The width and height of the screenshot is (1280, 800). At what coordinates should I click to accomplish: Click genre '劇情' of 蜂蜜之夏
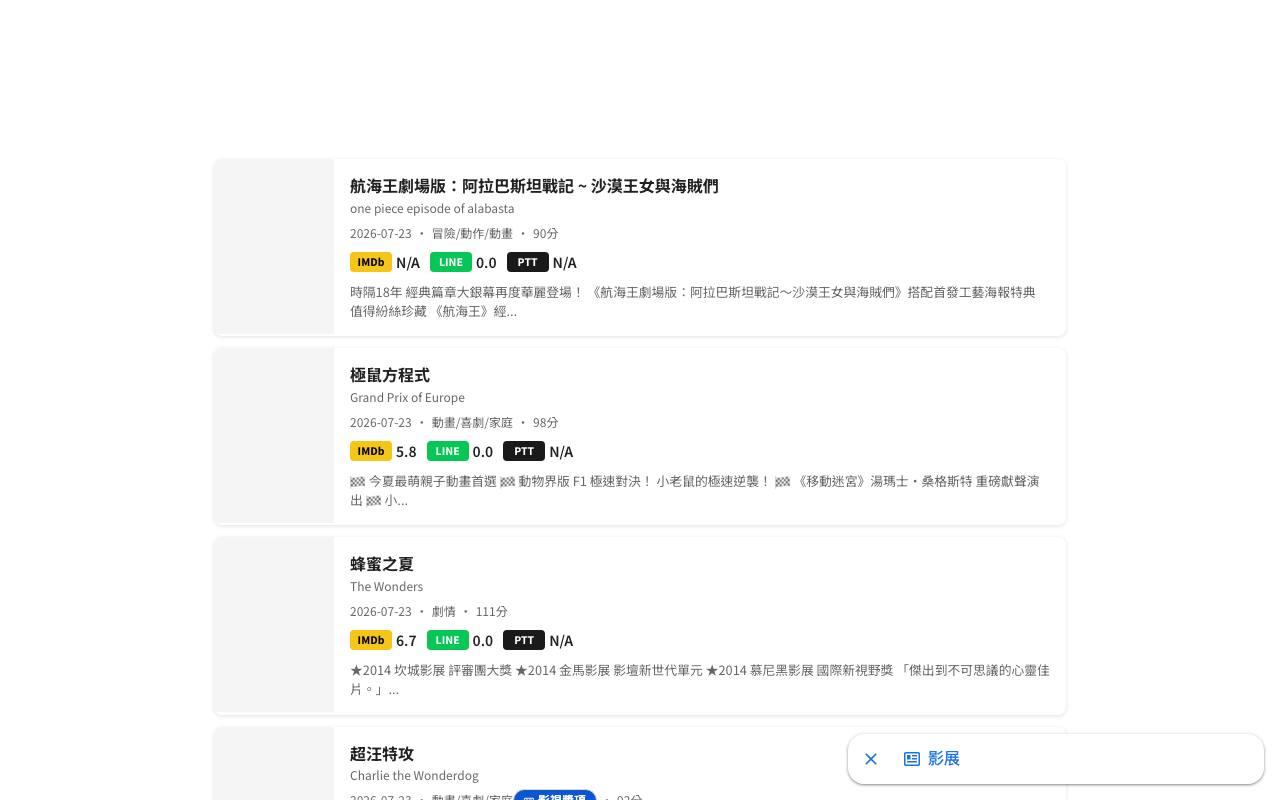coord(444,612)
